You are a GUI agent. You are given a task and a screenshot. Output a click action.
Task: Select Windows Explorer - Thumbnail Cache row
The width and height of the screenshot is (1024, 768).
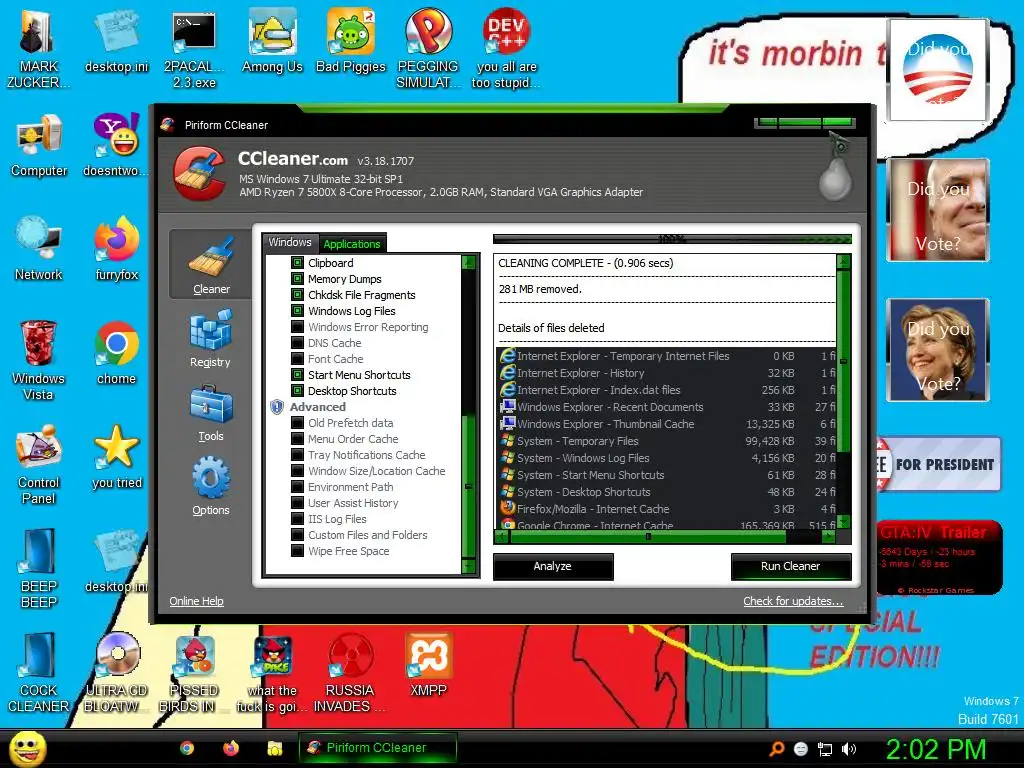[x=666, y=424]
